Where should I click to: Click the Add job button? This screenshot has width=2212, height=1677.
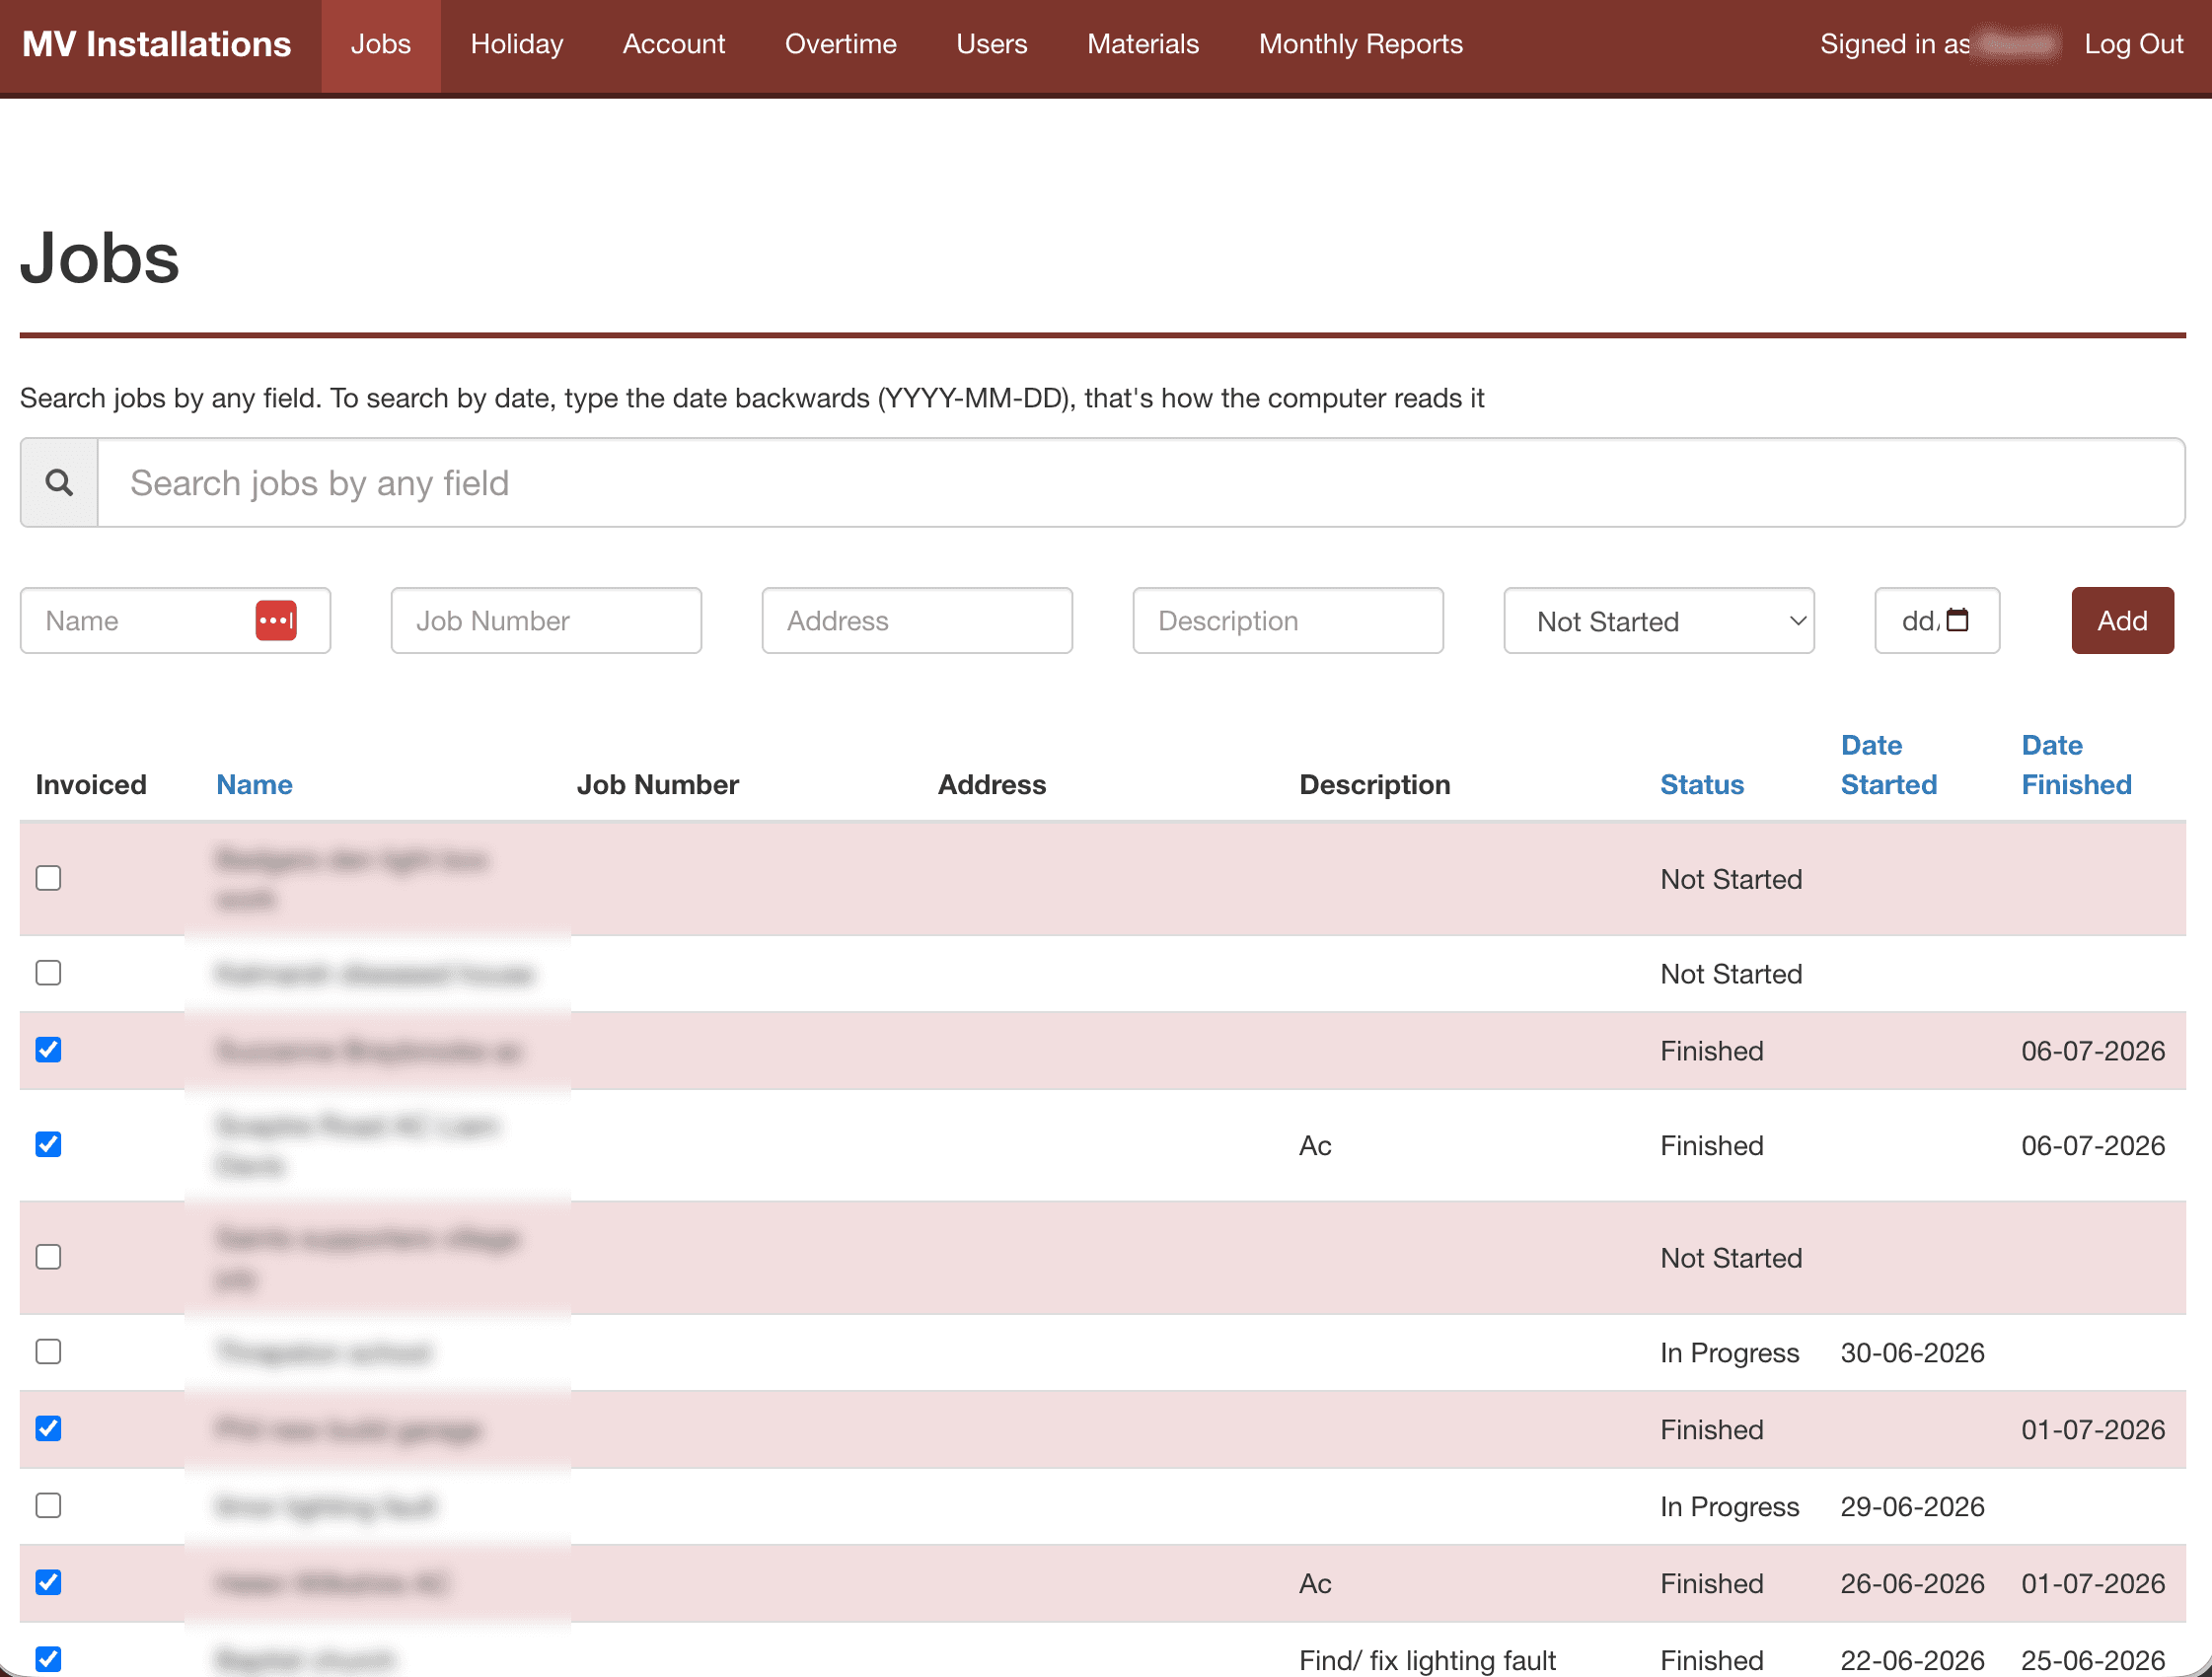click(2122, 621)
